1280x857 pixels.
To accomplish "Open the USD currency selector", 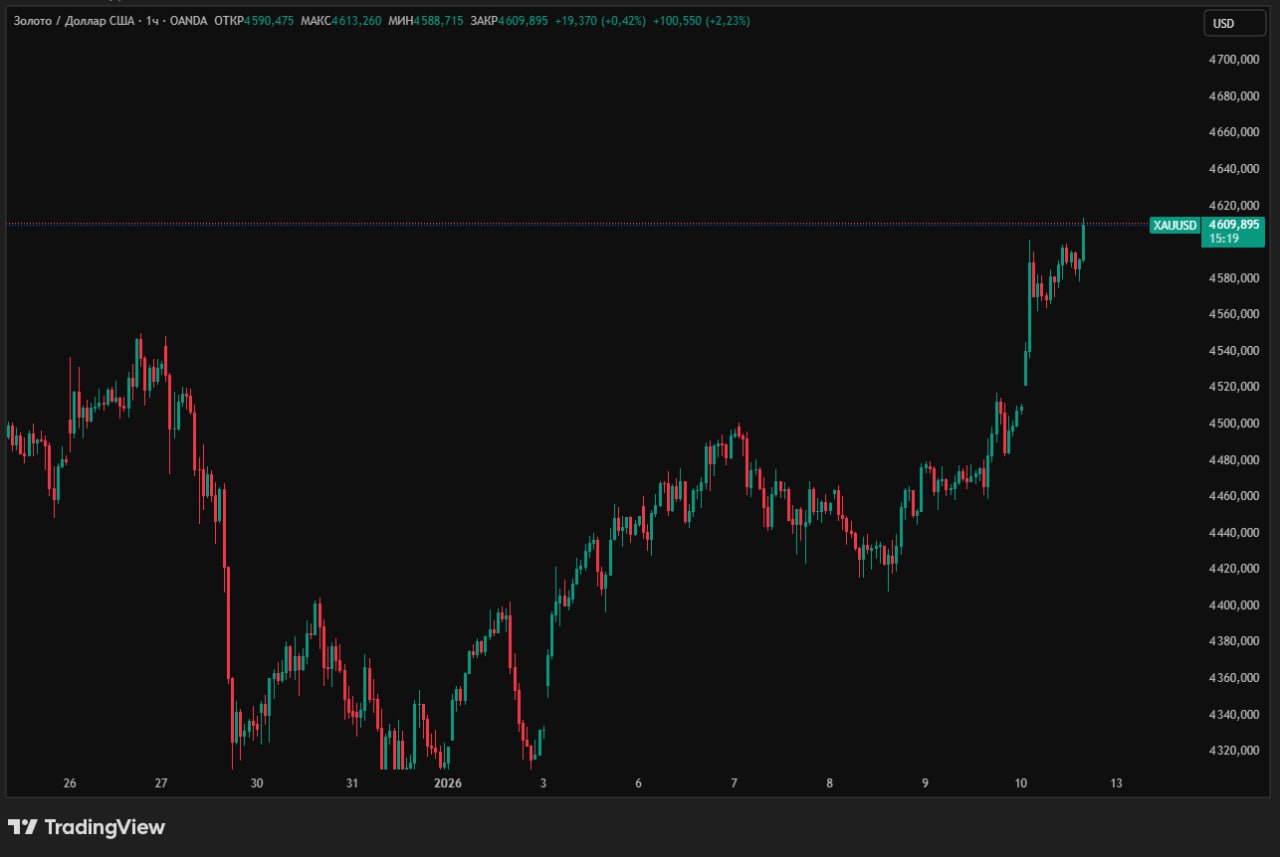I will click(1234, 24).
